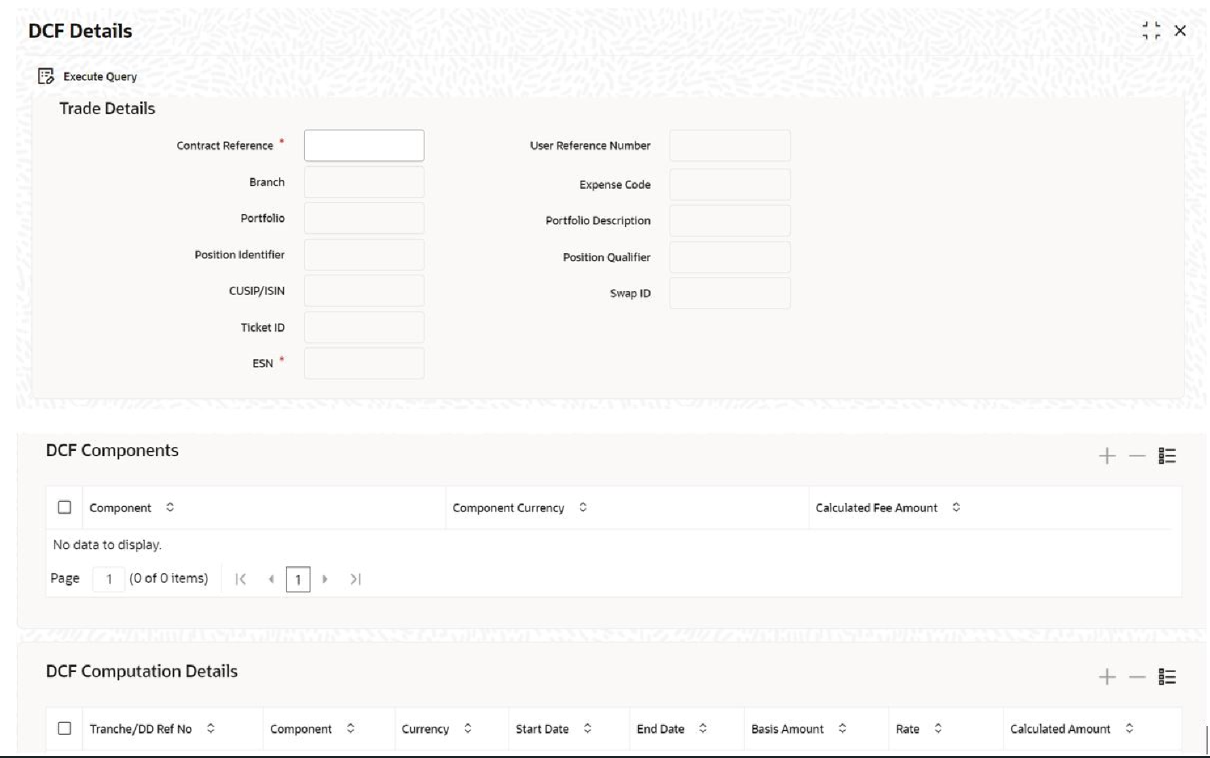Sort by Currency column
Viewport: 1210px width, 758px height.
[468, 729]
